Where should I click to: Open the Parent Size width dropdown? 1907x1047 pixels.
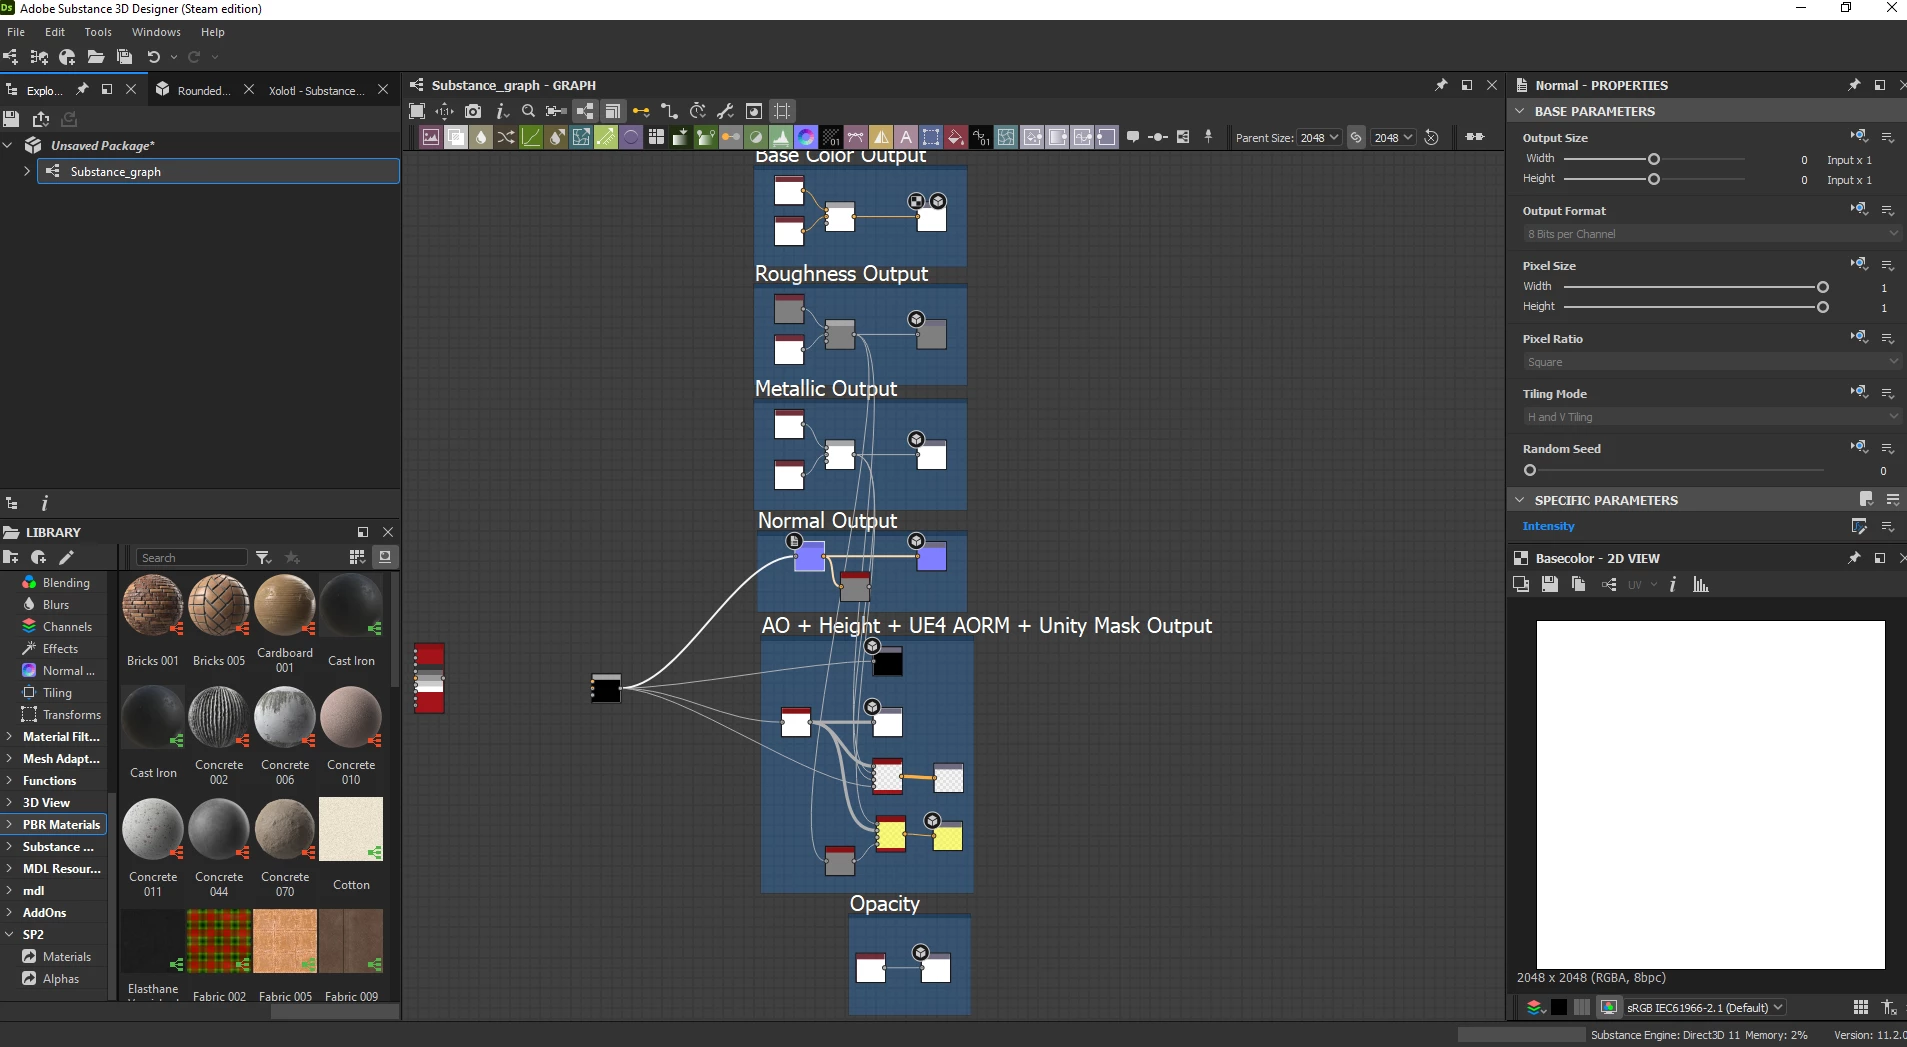(1320, 138)
